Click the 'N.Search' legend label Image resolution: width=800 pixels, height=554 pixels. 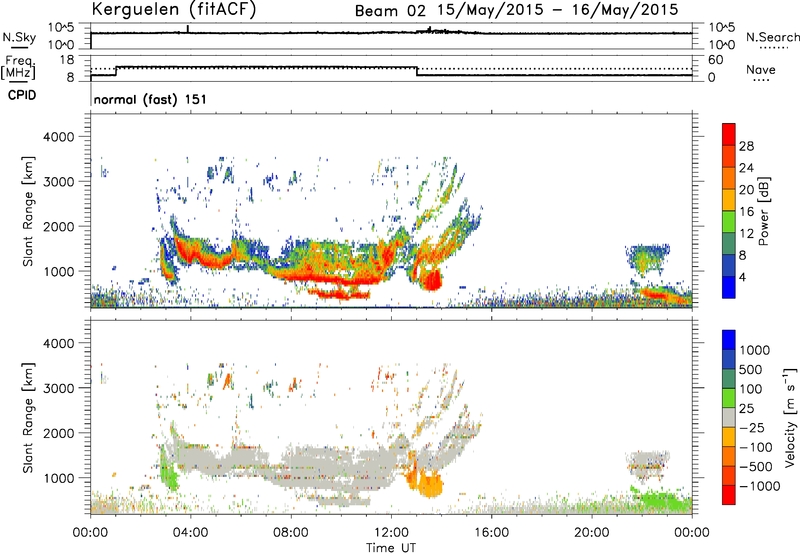pos(772,37)
